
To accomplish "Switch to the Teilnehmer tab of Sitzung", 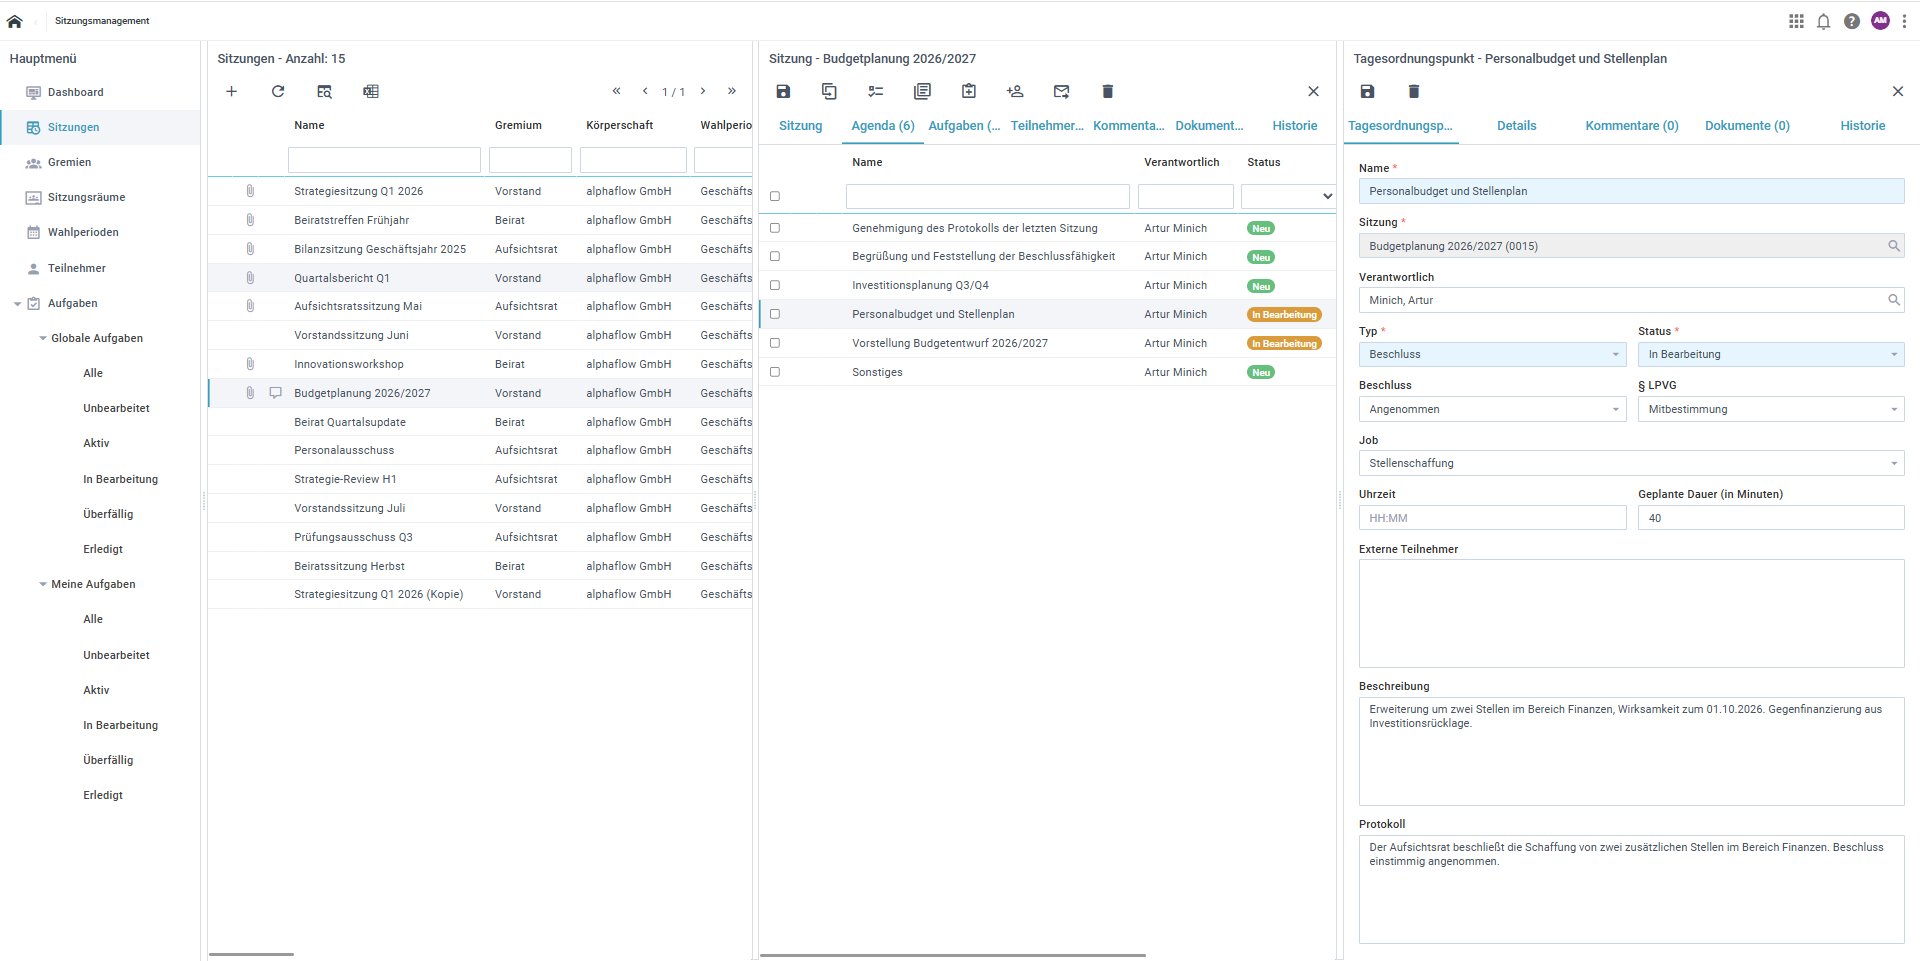I will tap(1046, 125).
